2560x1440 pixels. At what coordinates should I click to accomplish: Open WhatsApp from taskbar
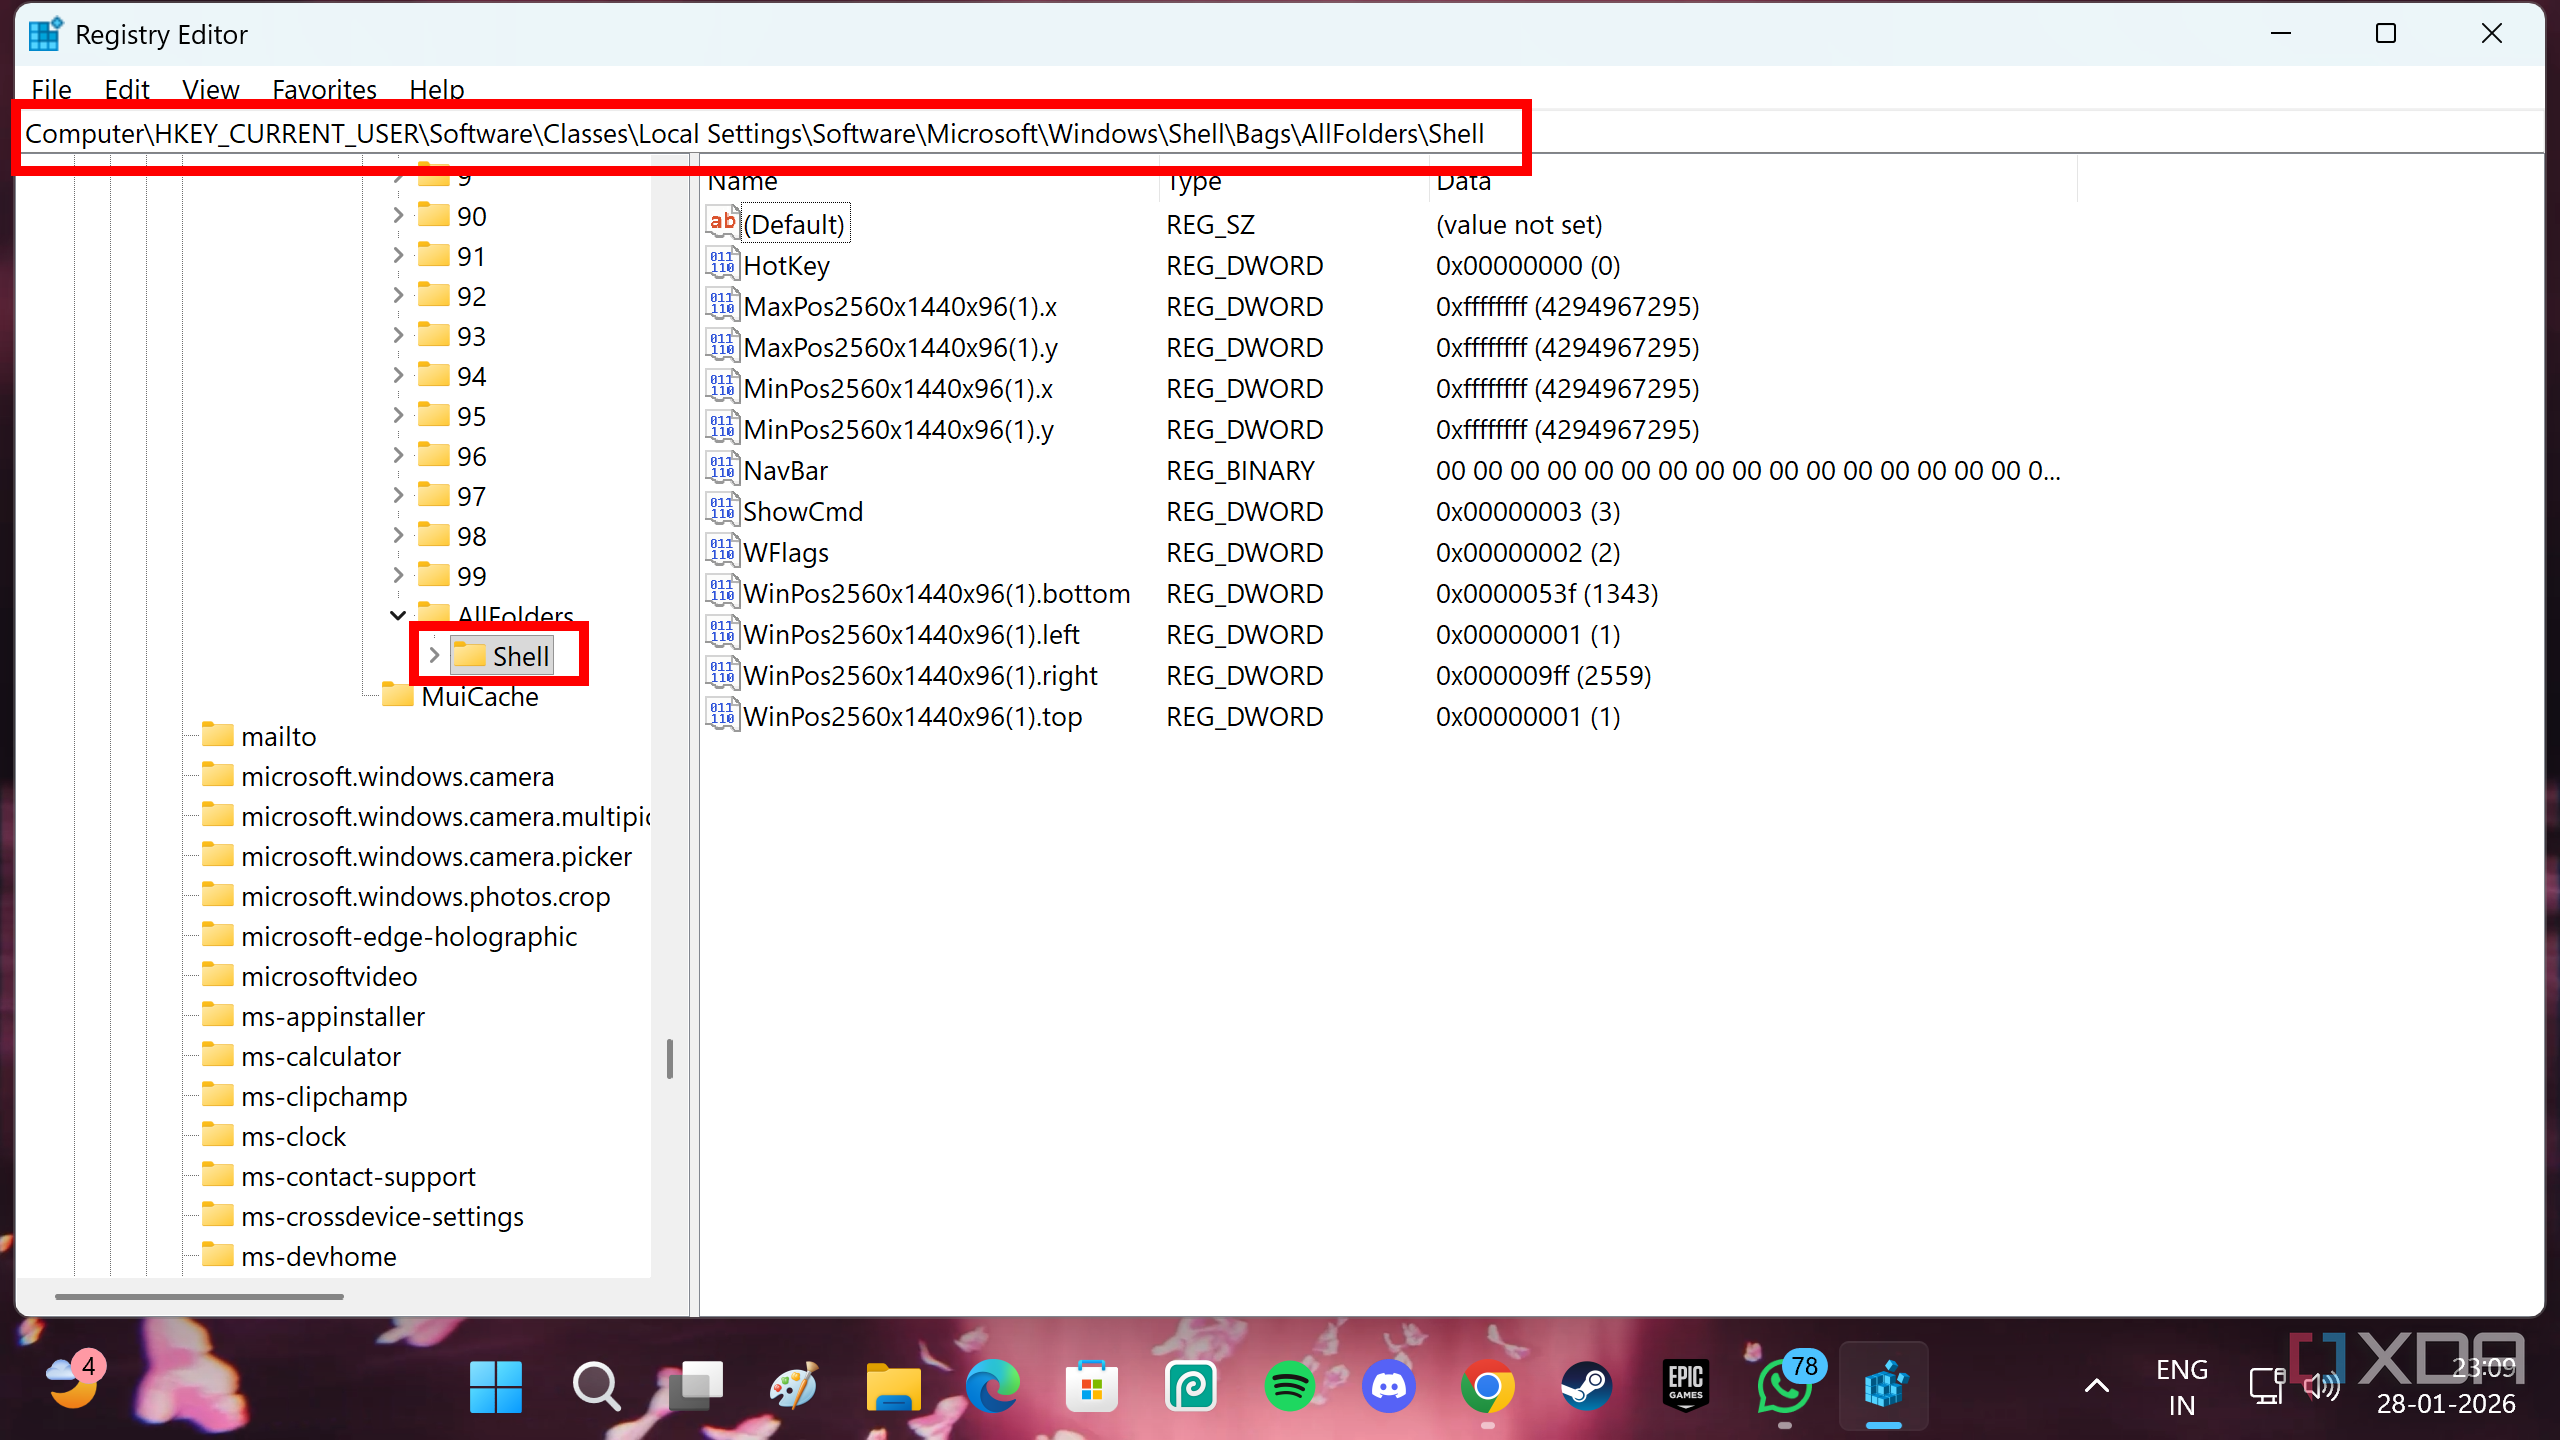coord(1786,1386)
